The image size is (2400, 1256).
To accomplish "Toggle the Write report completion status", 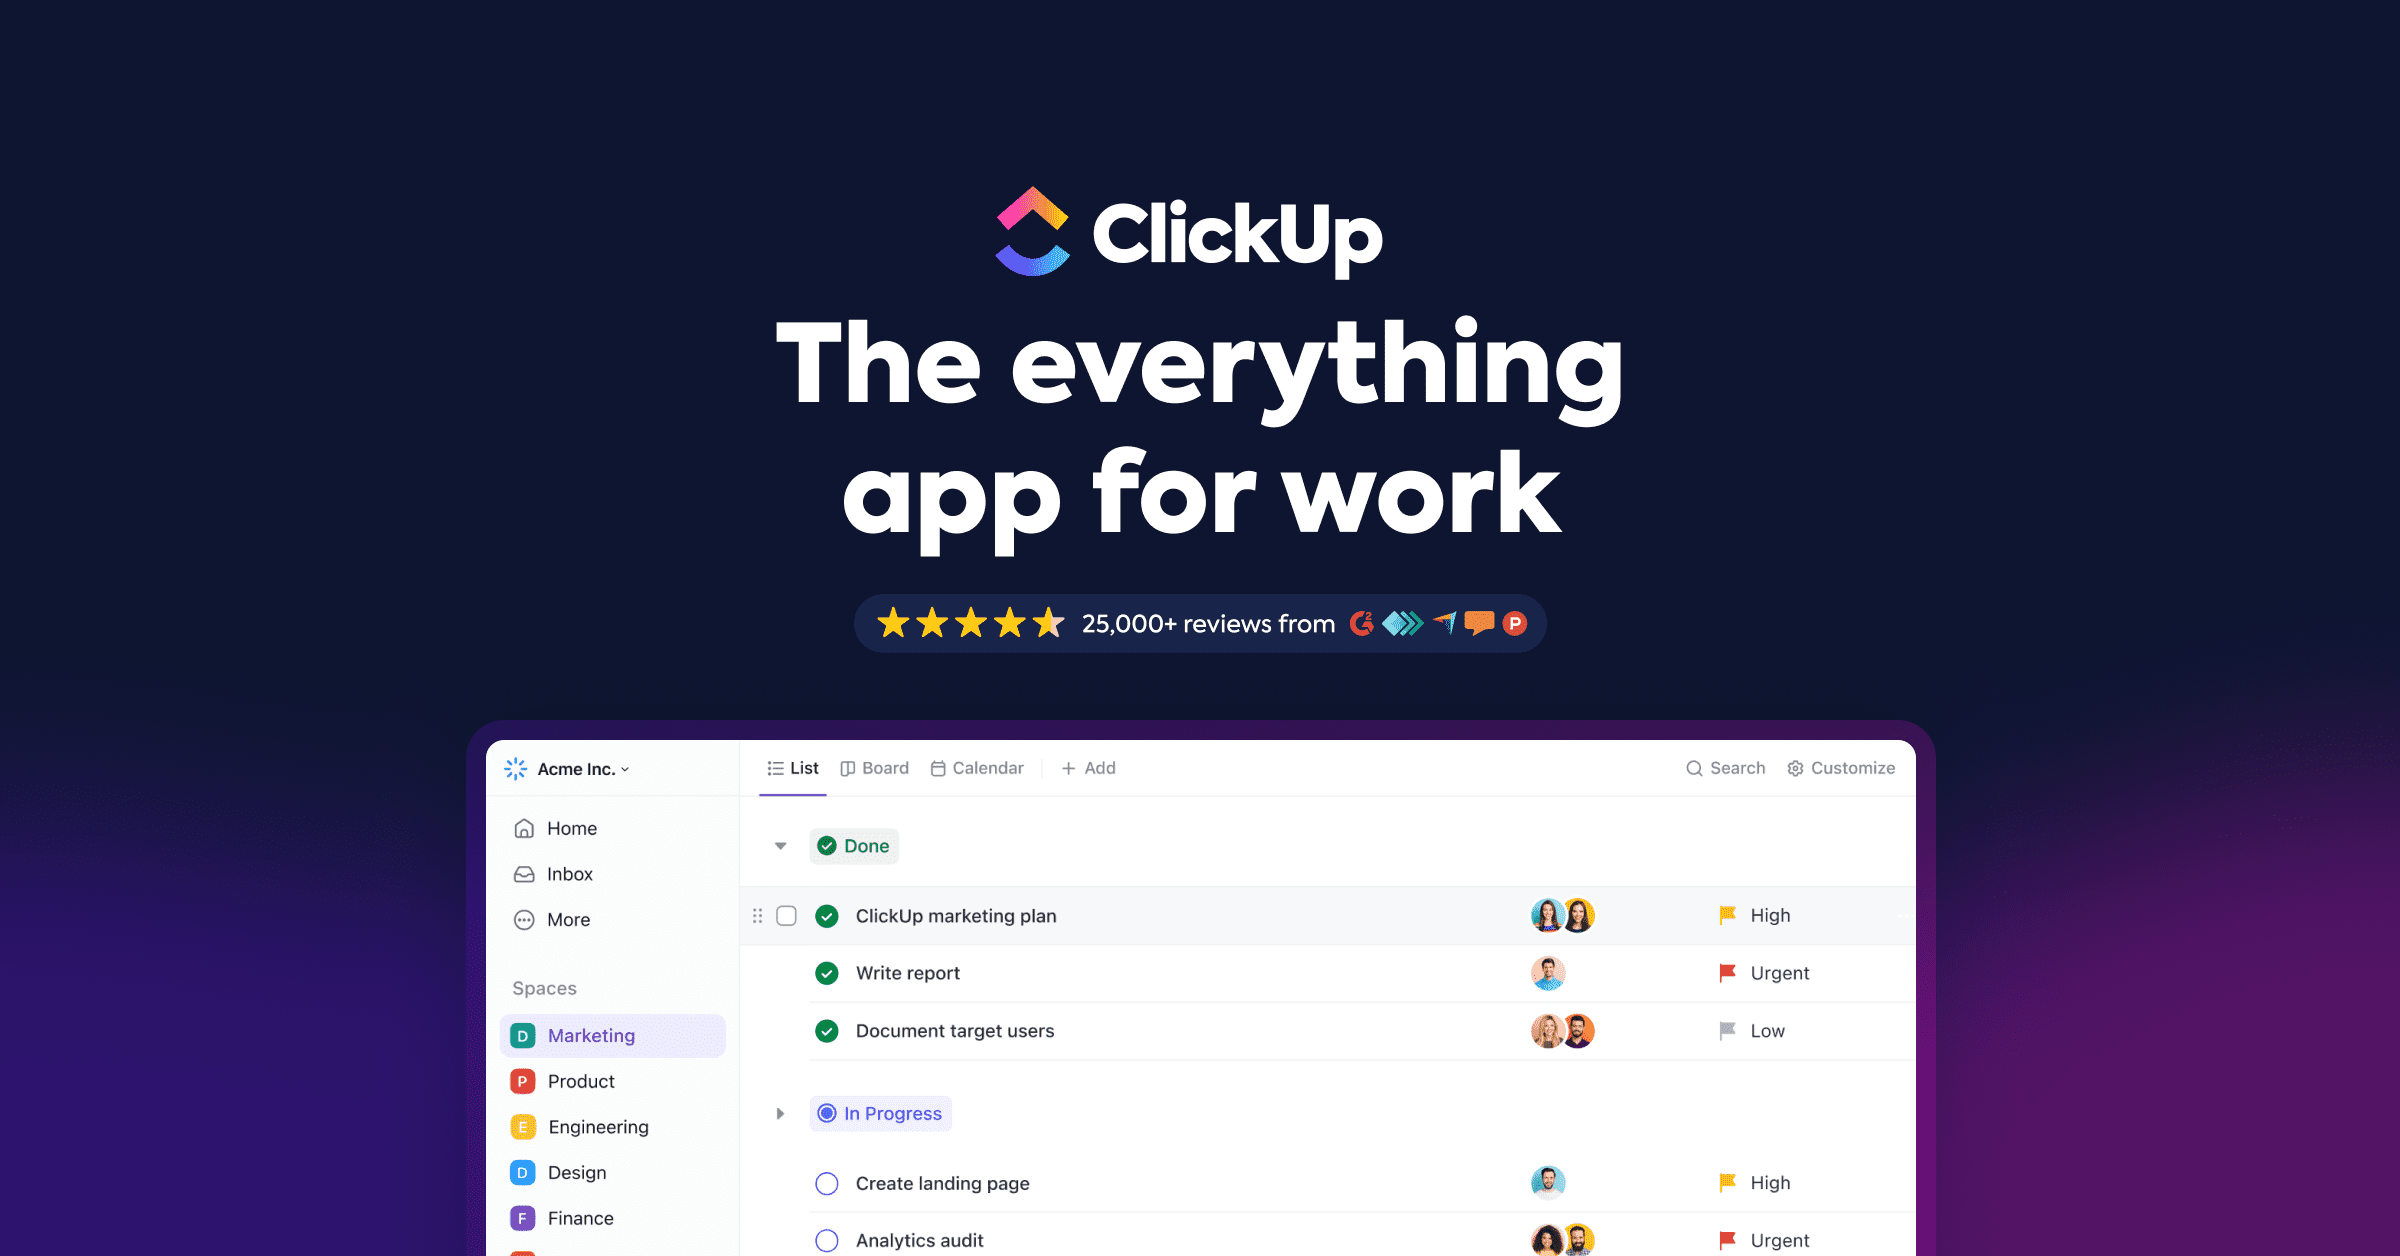I will pyautogui.click(x=829, y=972).
